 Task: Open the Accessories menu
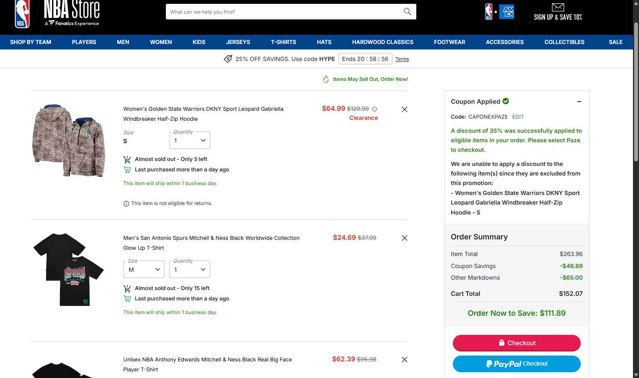(505, 42)
